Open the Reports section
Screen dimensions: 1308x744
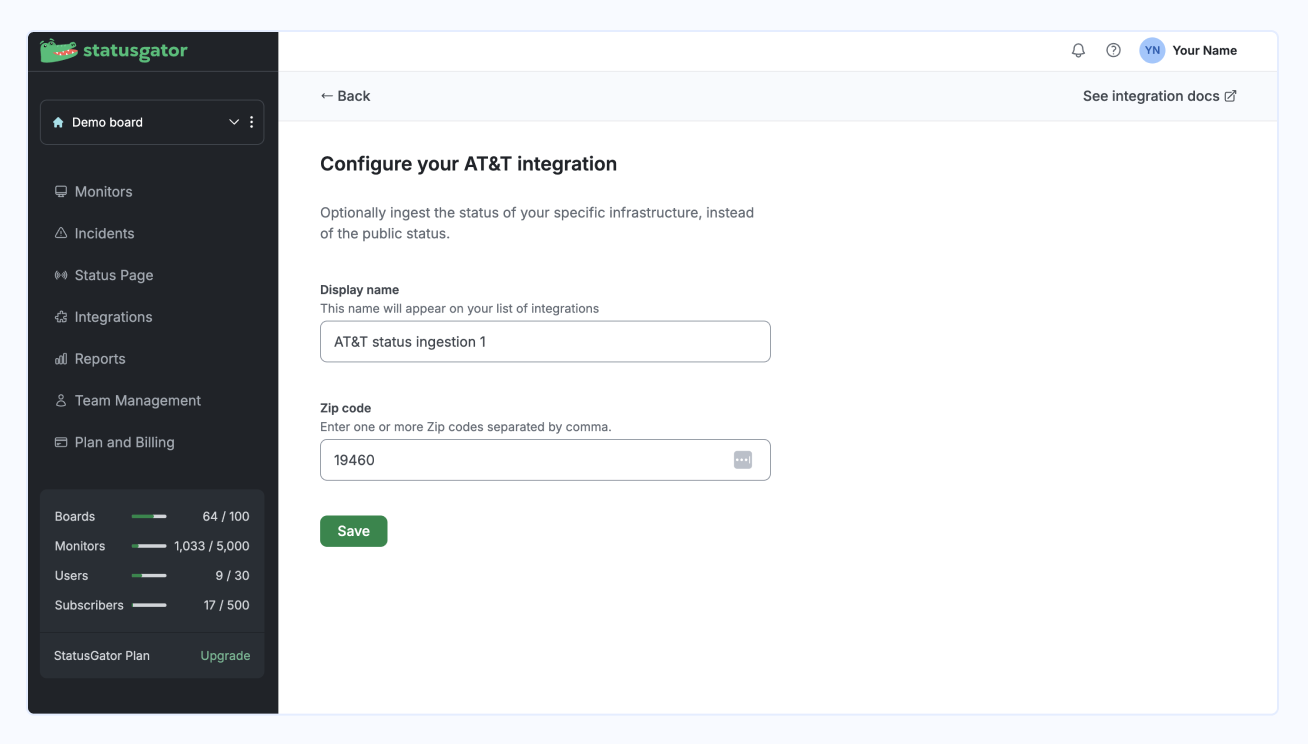point(99,358)
